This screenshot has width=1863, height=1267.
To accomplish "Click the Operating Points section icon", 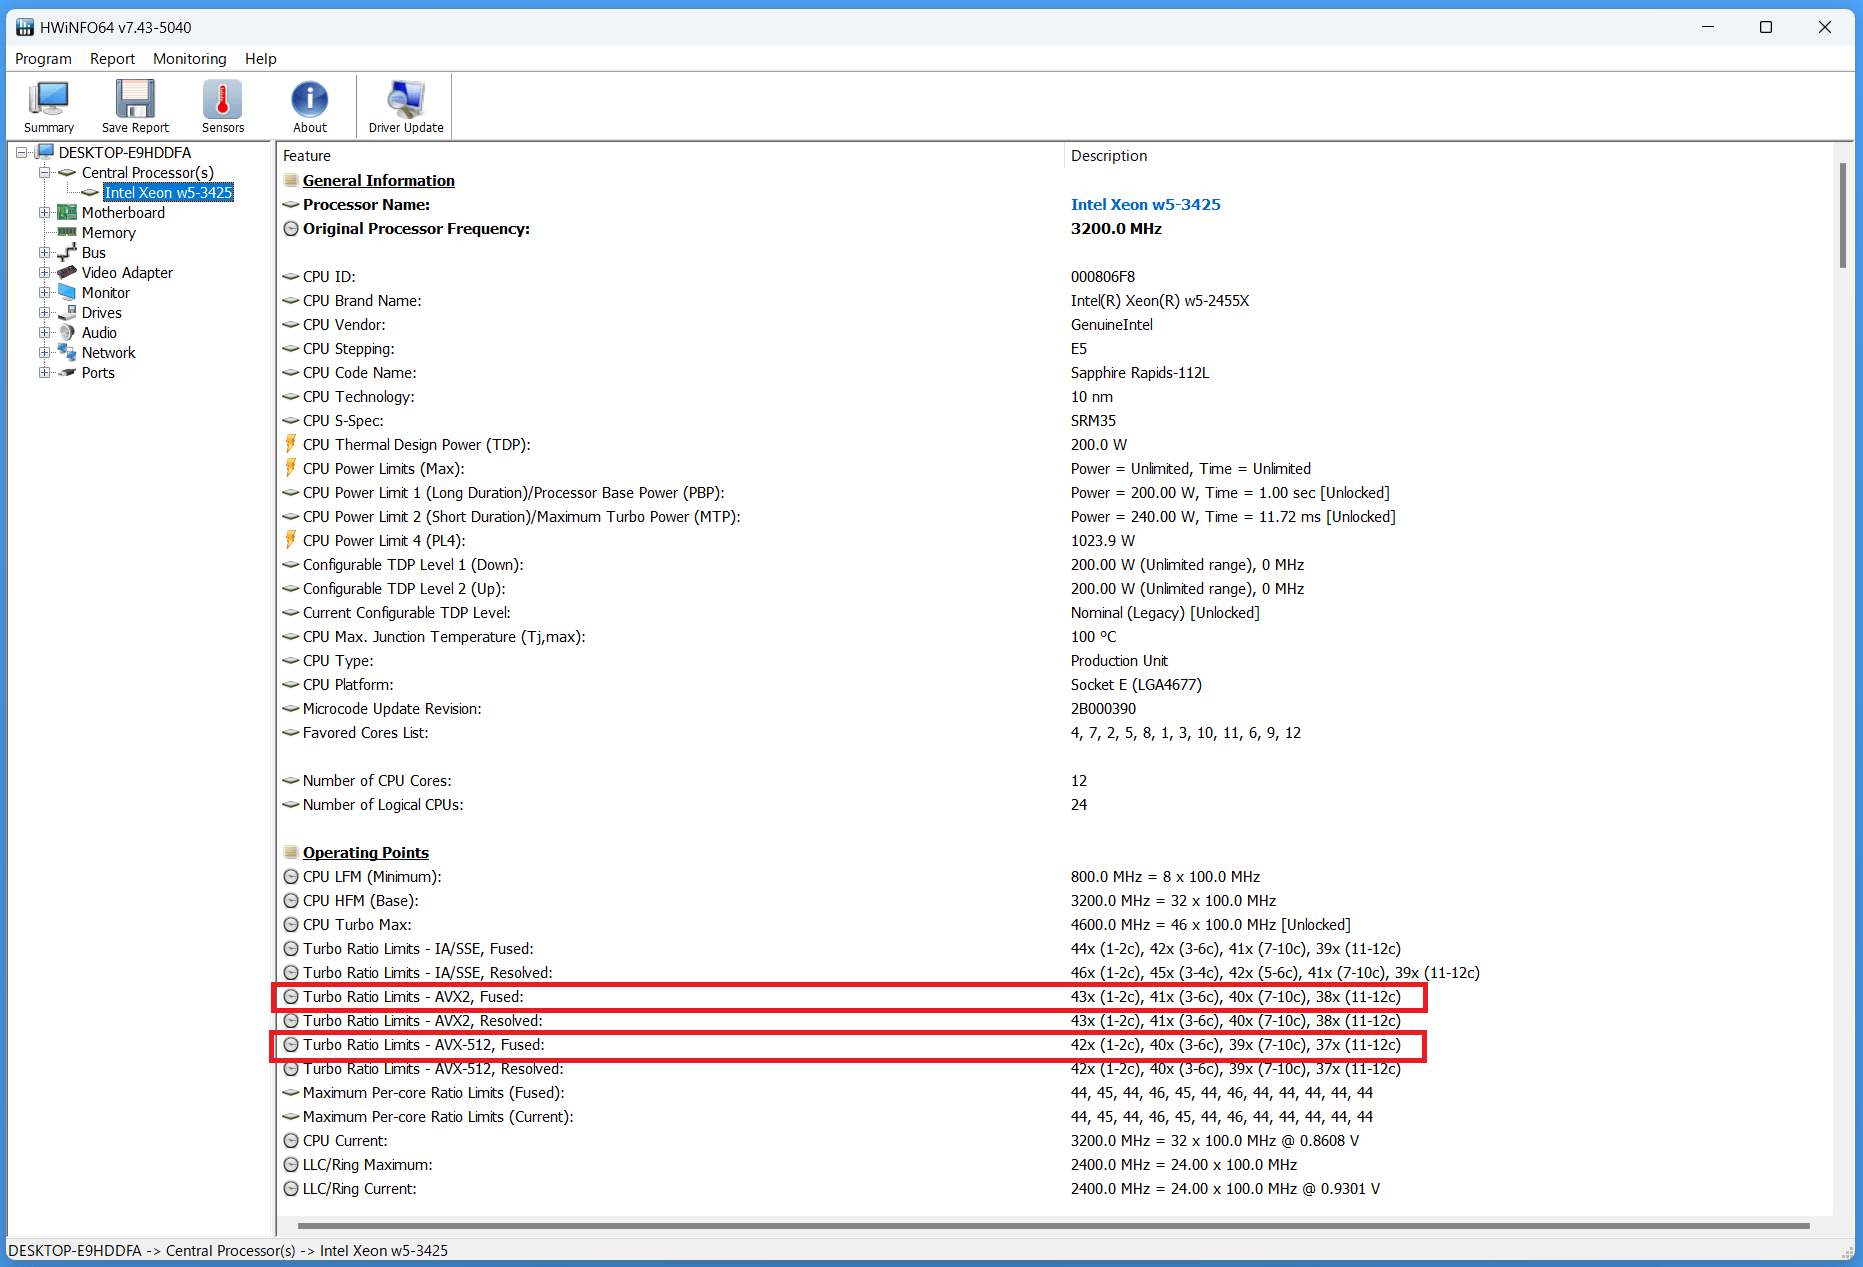I will click(x=291, y=852).
